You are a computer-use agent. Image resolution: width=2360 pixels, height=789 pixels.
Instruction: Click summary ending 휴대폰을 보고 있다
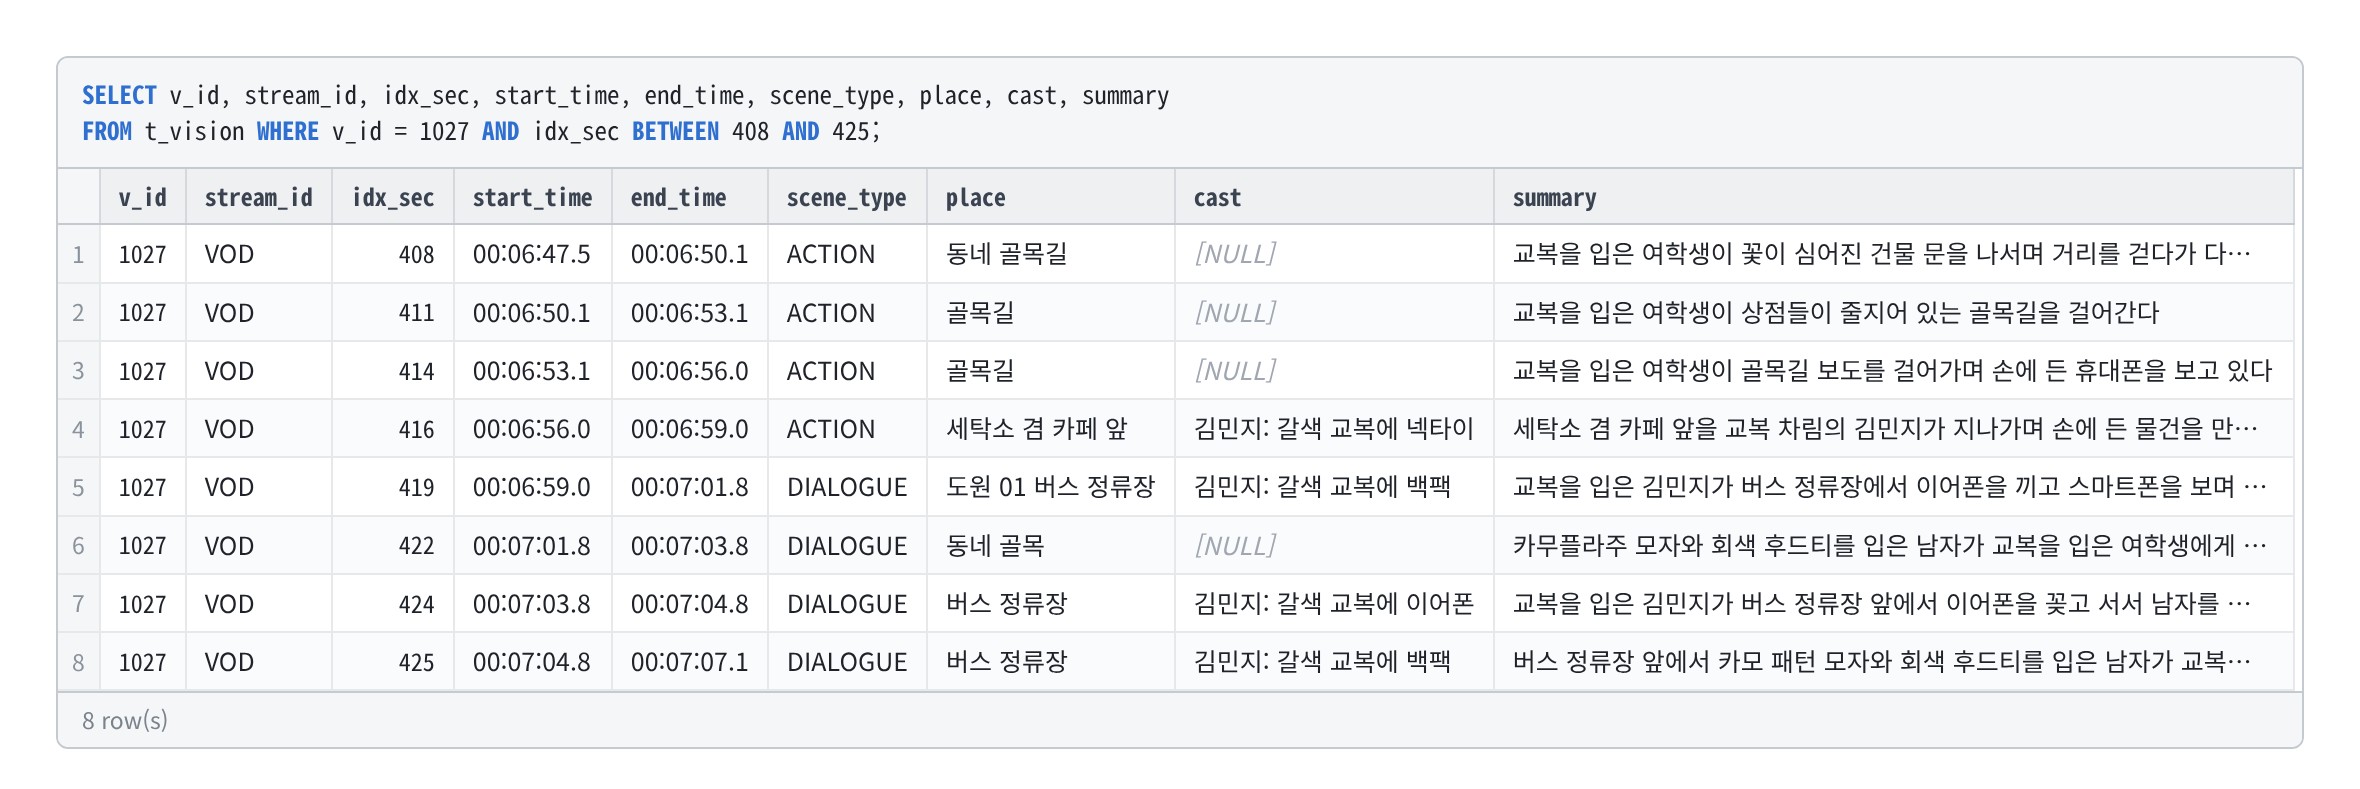click(1892, 371)
